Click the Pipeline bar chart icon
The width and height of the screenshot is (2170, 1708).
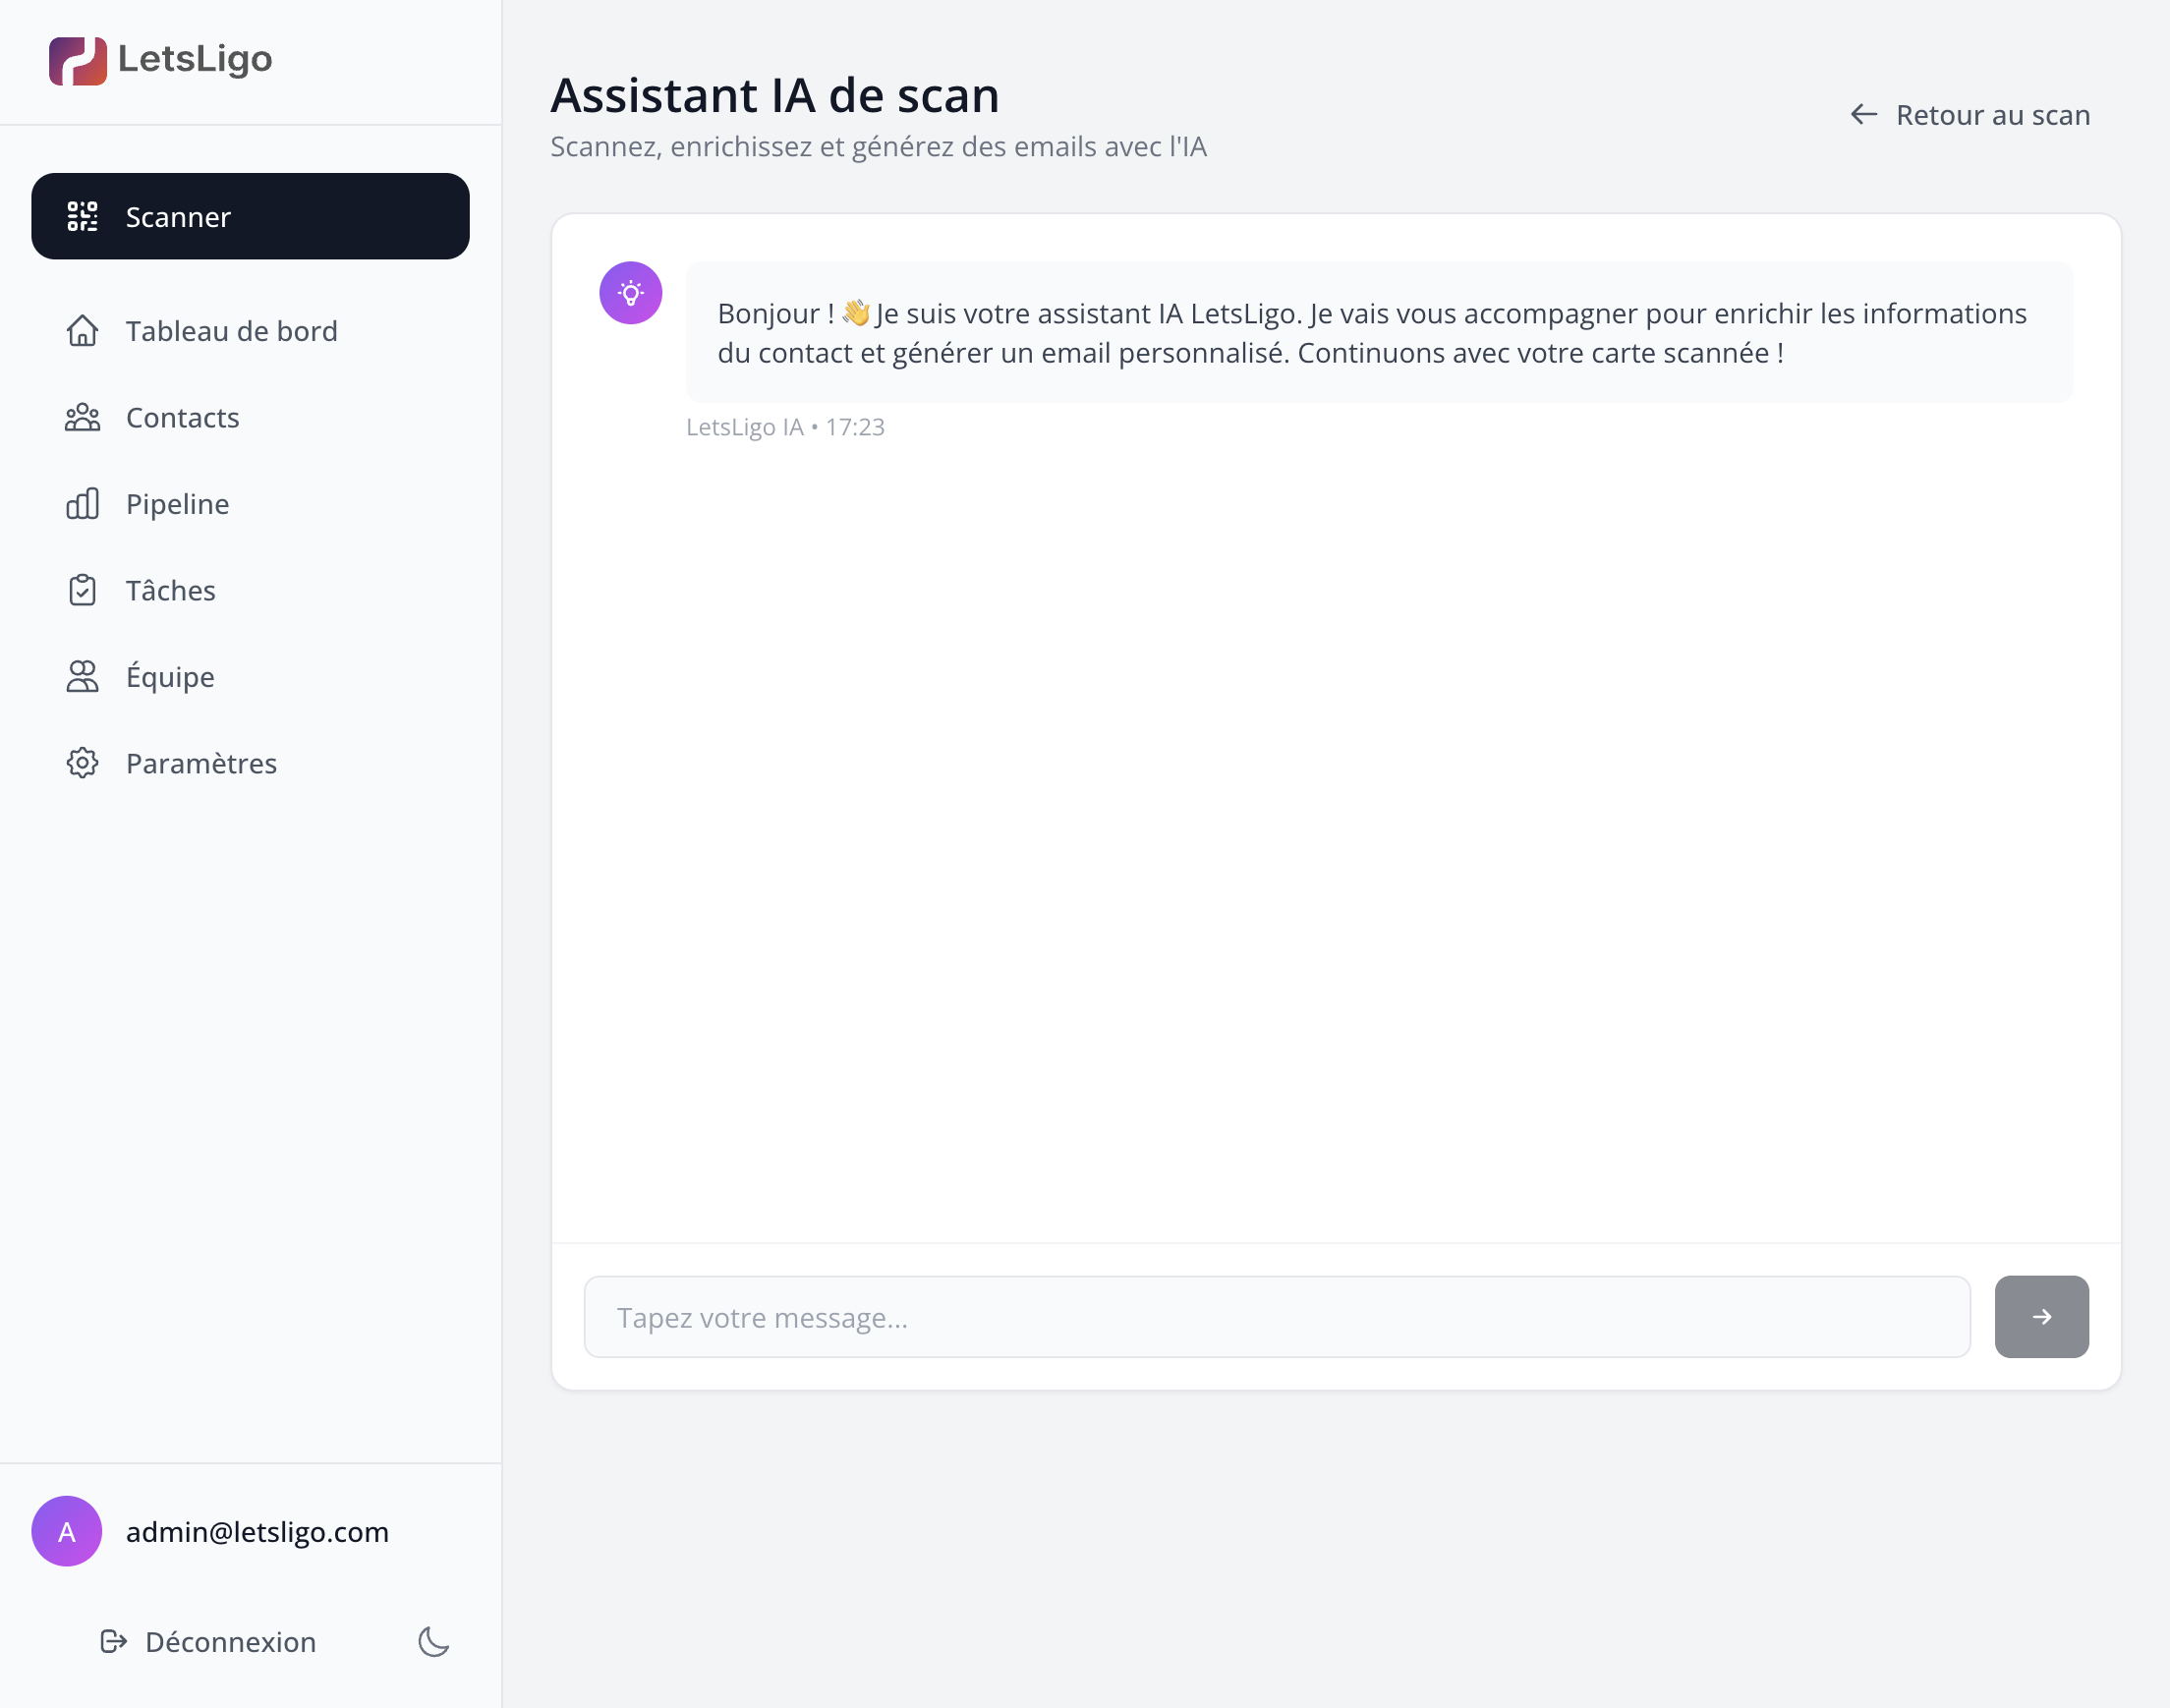(x=82, y=504)
